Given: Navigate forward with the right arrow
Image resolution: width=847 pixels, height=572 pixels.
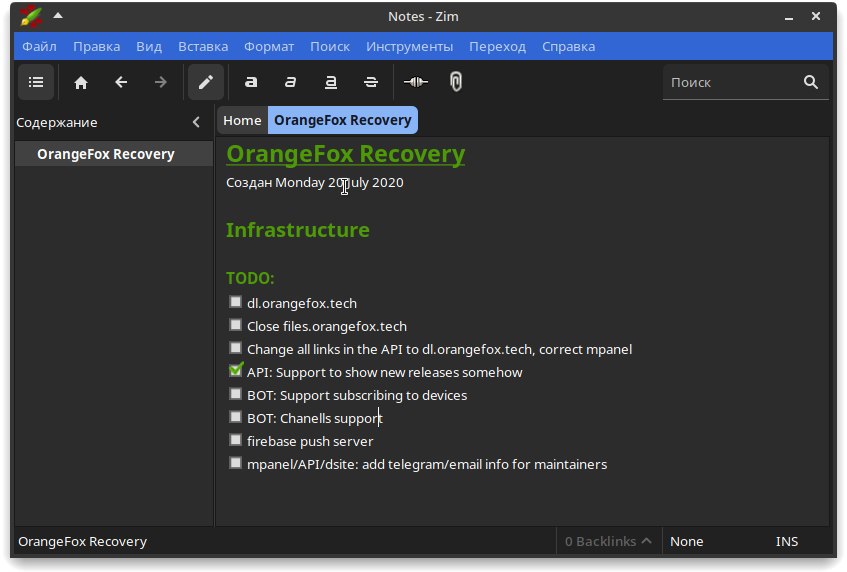Looking at the screenshot, I should [160, 82].
